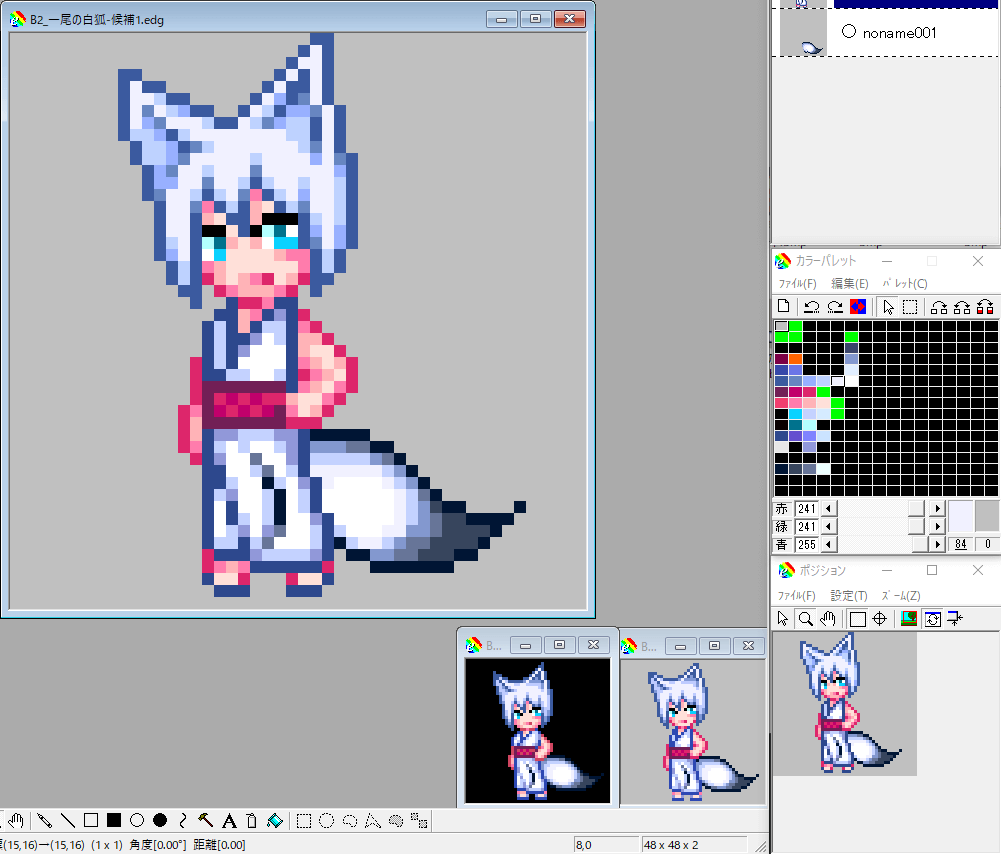The height and width of the screenshot is (854, 1001).
Task: Click the black-background fox preview window
Action: pos(538,731)
